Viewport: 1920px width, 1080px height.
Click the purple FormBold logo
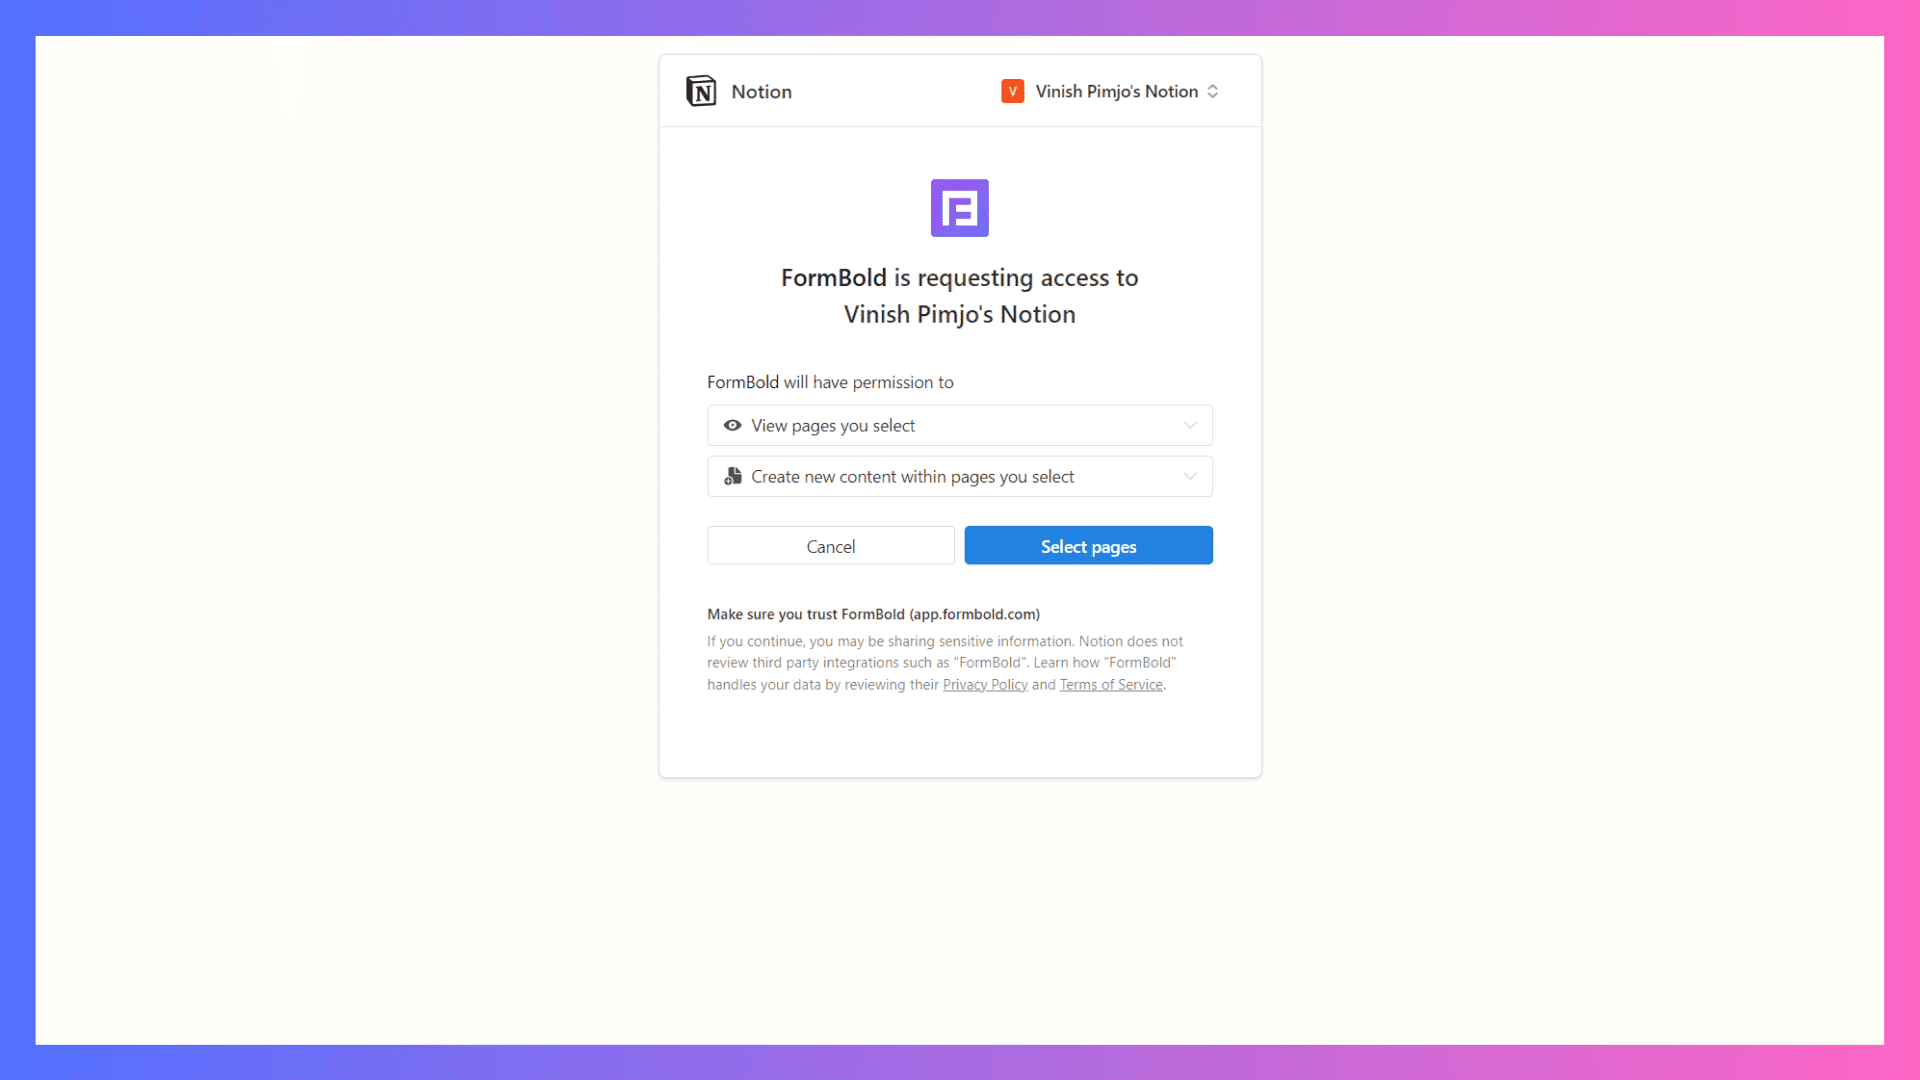click(959, 208)
